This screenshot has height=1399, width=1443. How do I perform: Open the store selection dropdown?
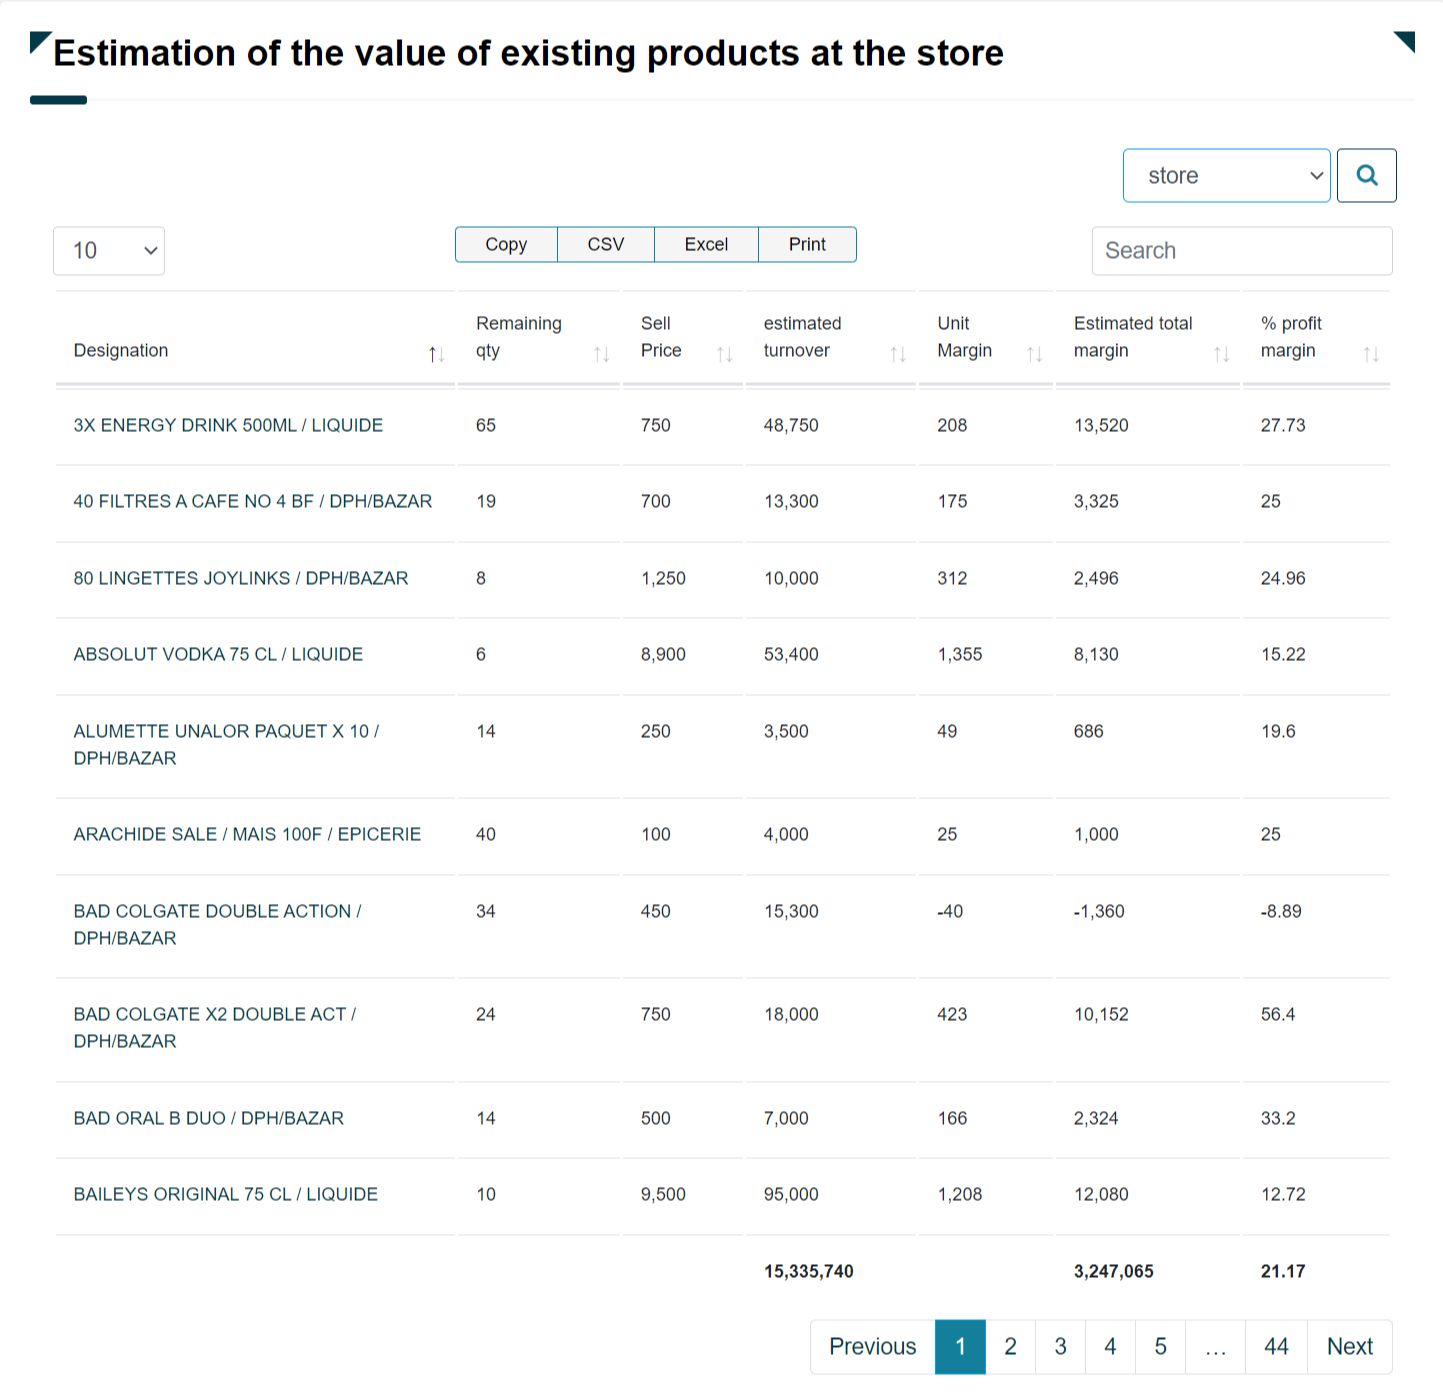[x=1226, y=176]
